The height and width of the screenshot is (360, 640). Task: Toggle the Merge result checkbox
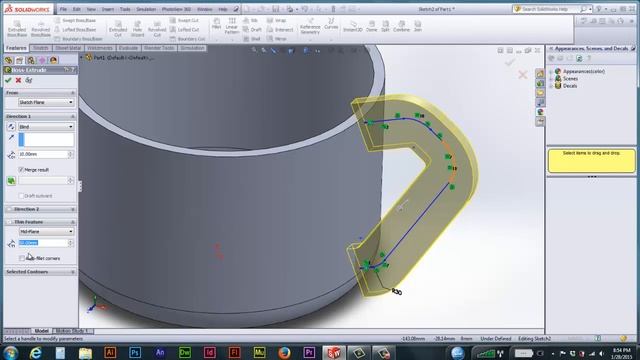21,169
